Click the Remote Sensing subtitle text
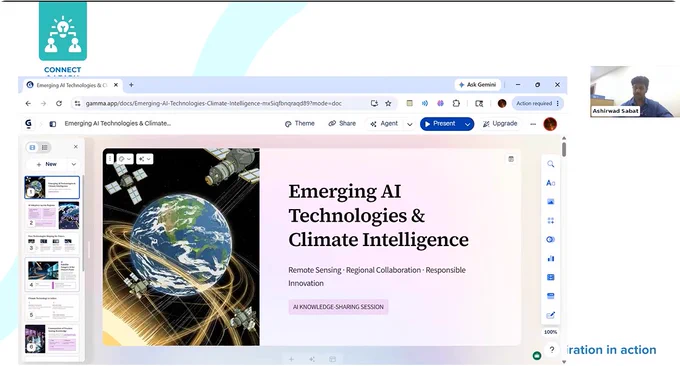680x366 pixels. [377, 276]
